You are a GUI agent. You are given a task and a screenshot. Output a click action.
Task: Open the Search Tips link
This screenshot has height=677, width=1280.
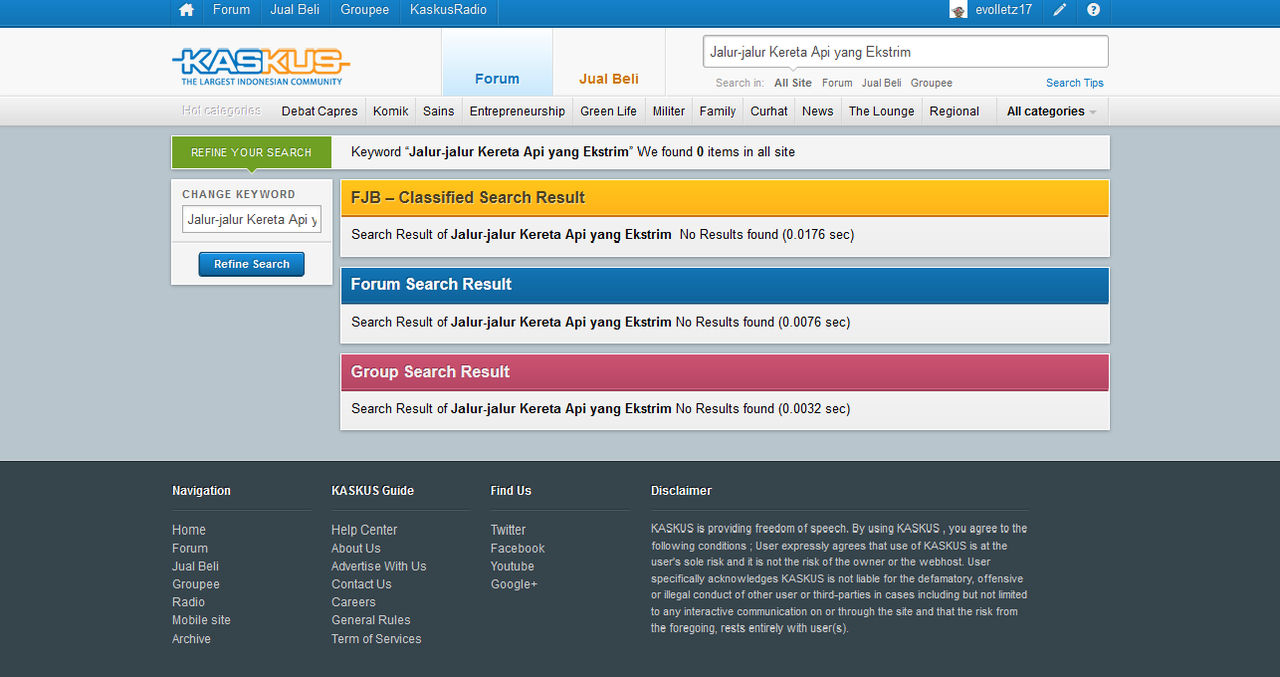point(1075,83)
